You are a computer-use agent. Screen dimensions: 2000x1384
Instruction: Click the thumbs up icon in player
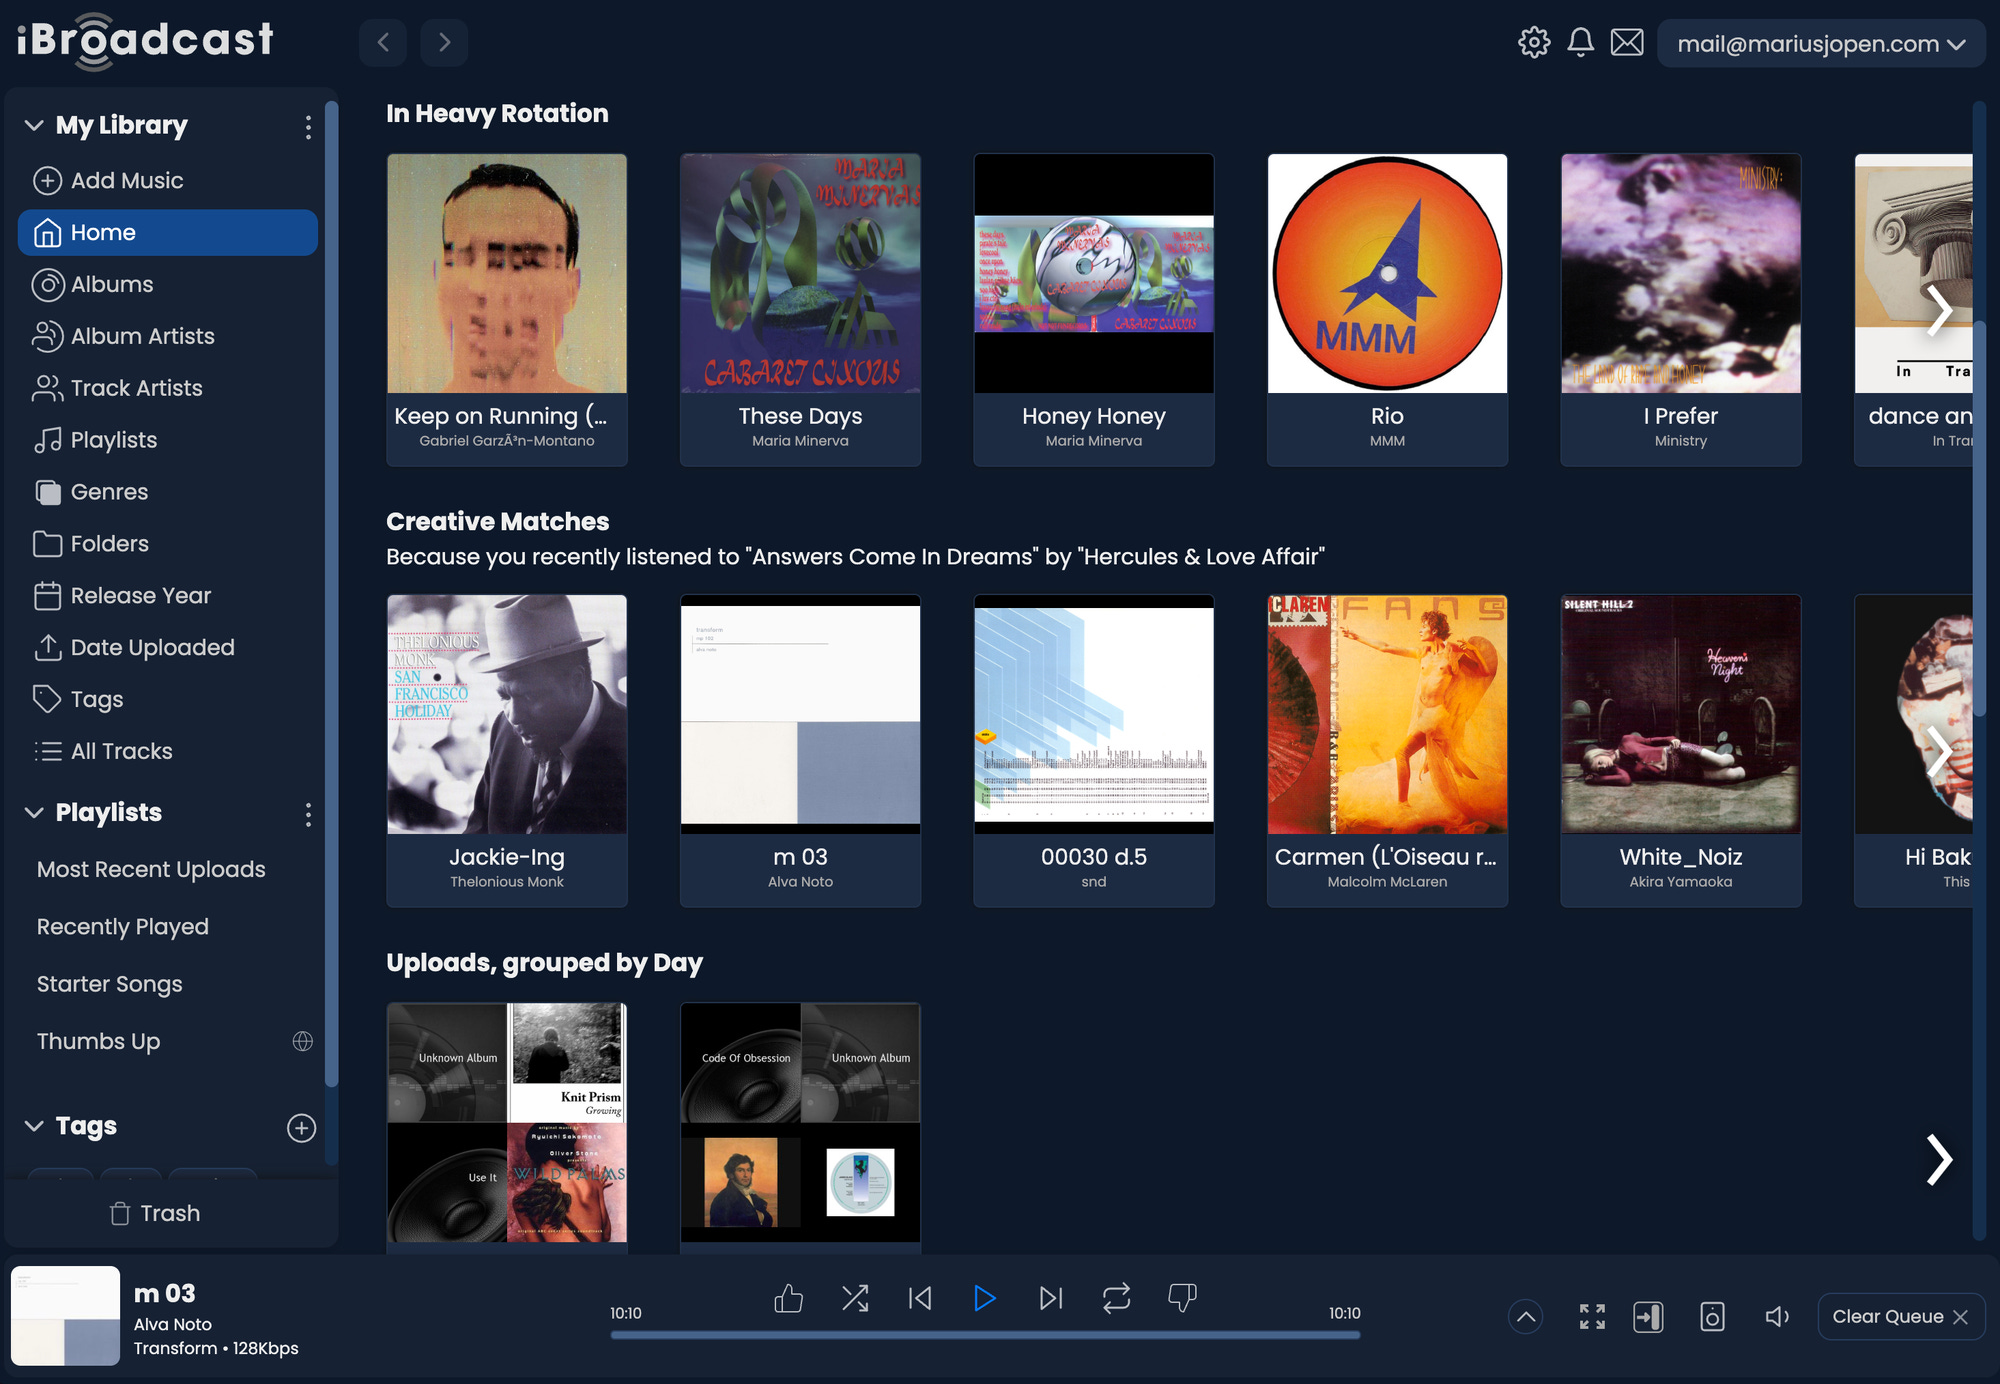788,1298
